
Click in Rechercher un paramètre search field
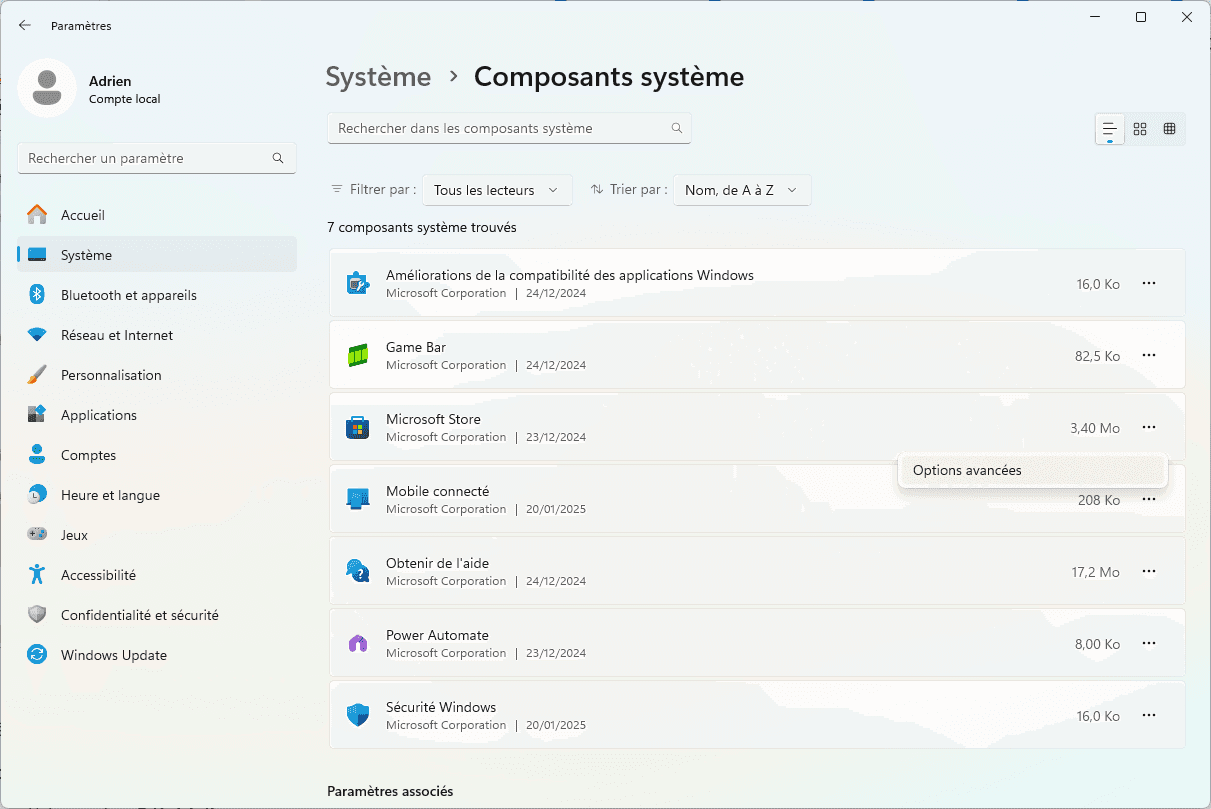[157, 158]
